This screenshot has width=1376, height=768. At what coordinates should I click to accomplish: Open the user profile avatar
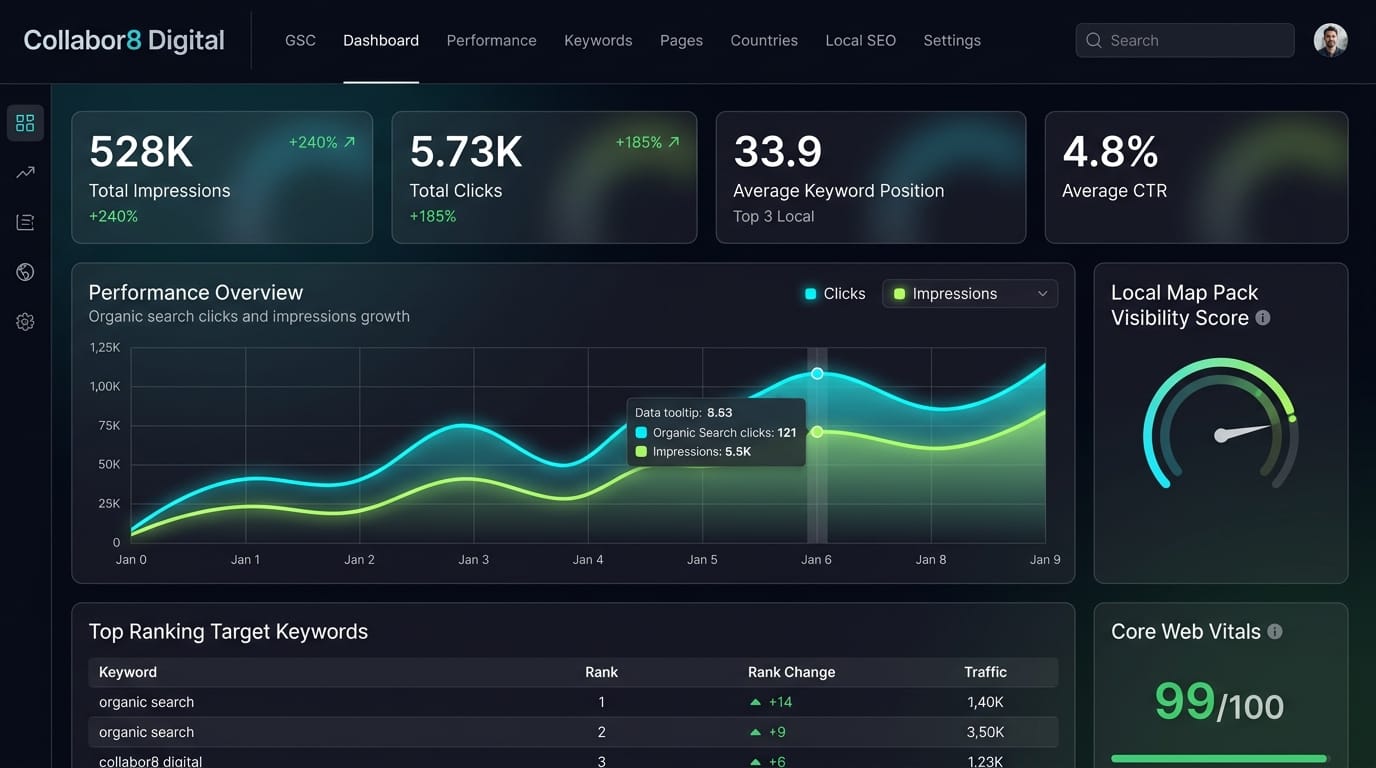point(1330,40)
